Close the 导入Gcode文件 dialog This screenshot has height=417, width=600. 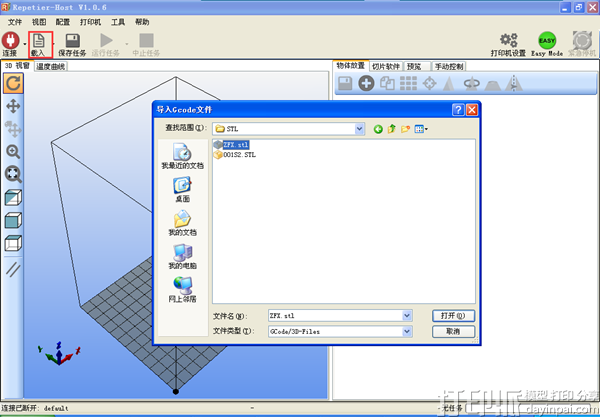472,110
